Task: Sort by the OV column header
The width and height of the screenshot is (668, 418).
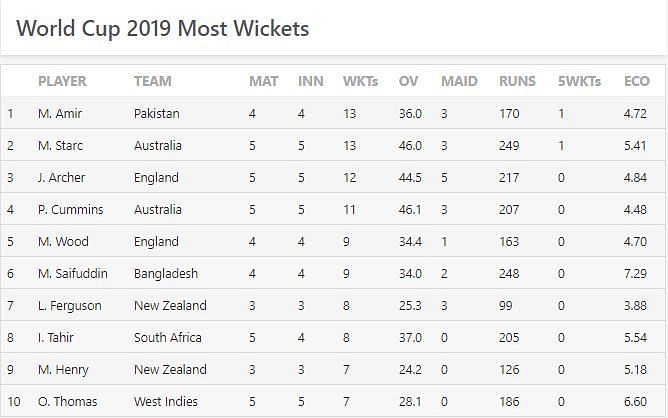Action: pyautogui.click(x=408, y=81)
